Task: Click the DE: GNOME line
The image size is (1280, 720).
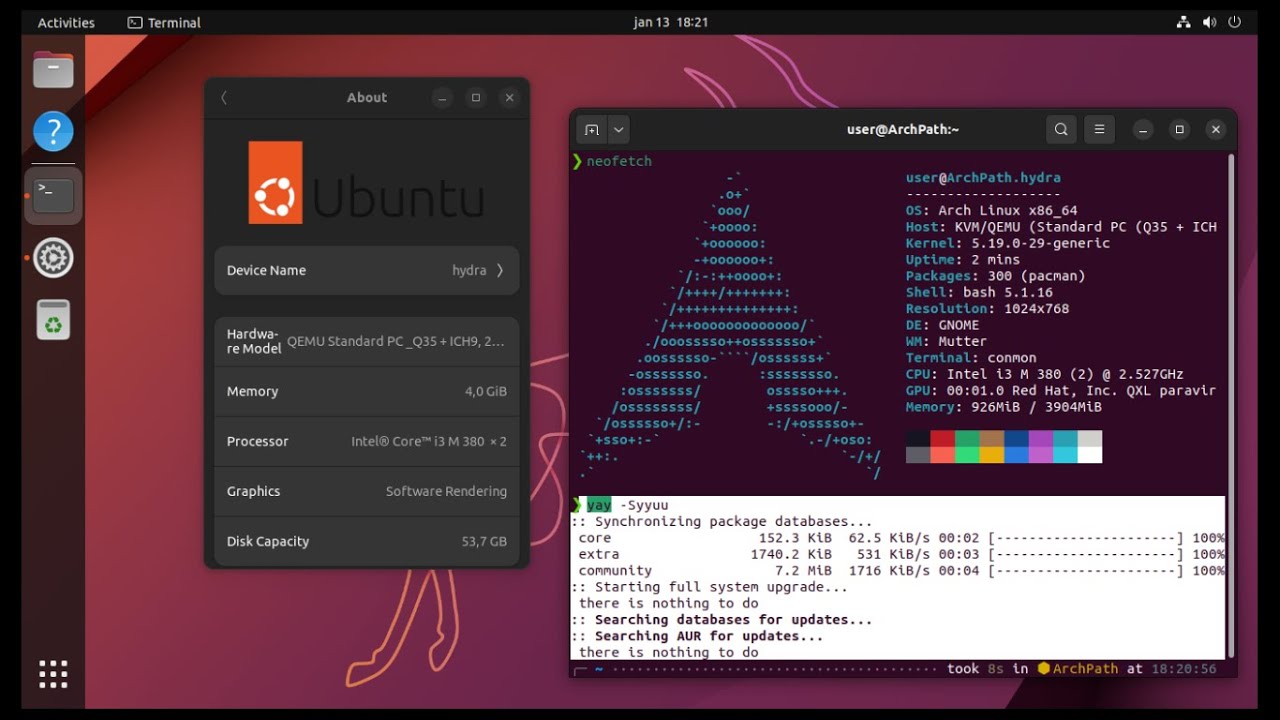Action: (943, 325)
